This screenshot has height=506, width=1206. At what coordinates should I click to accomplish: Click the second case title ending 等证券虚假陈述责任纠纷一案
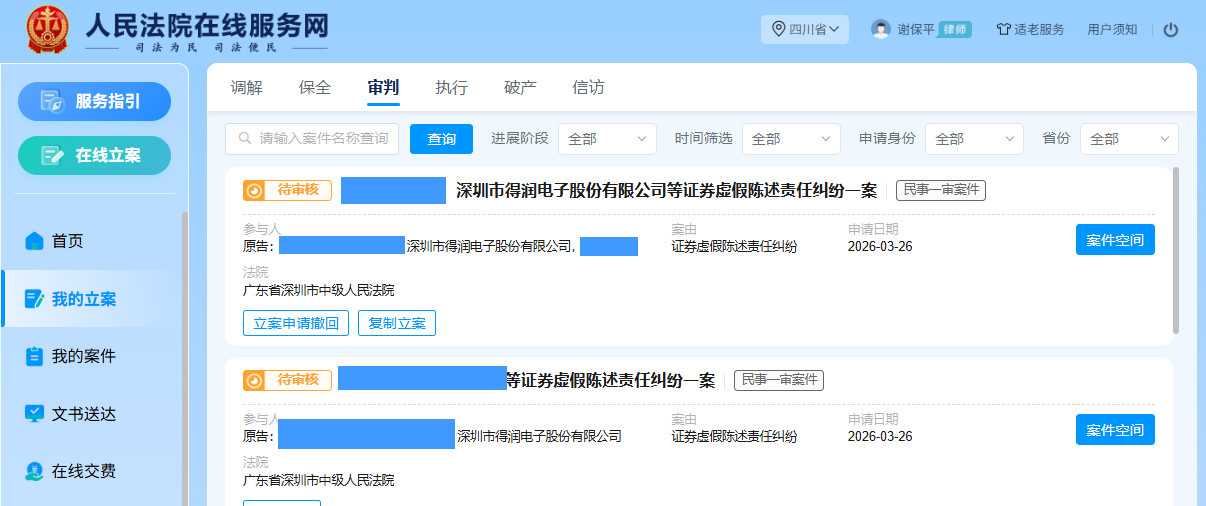(610, 380)
